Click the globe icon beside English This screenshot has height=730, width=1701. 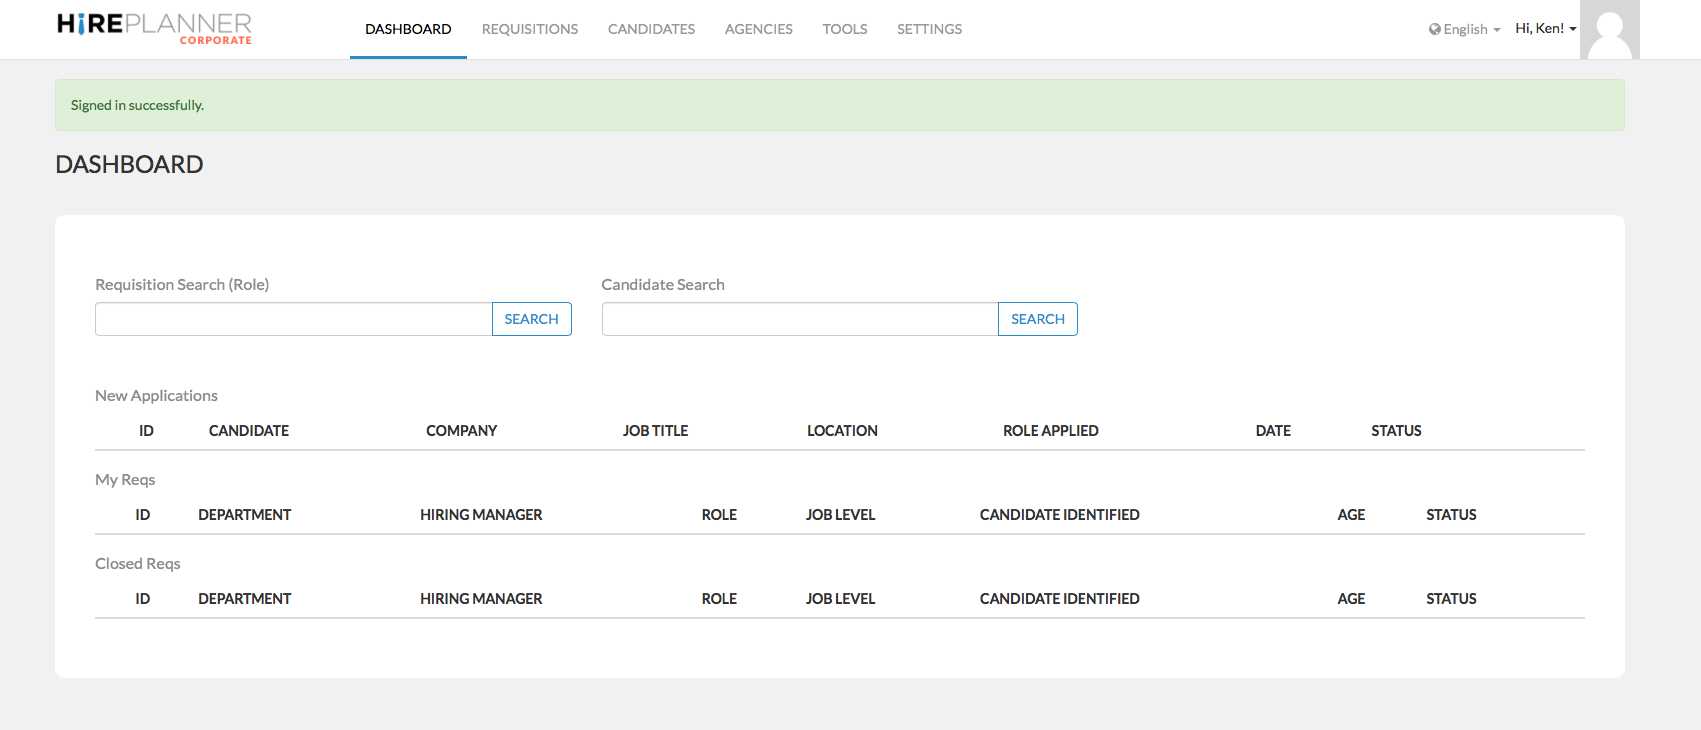(x=1434, y=30)
